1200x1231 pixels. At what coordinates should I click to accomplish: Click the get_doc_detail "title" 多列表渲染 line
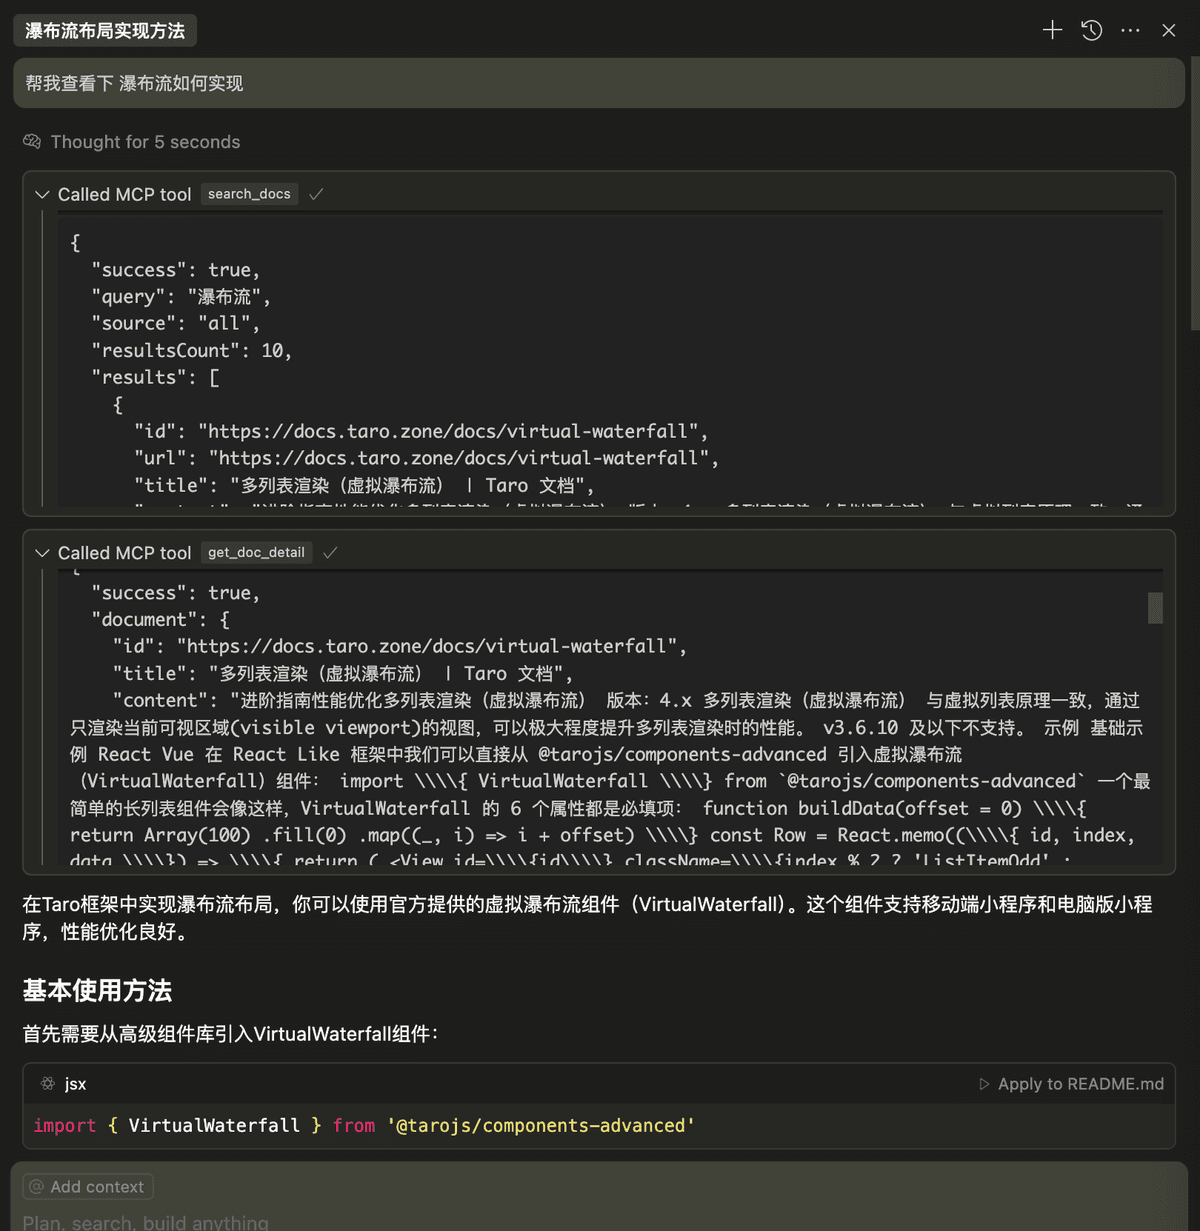coord(343,674)
